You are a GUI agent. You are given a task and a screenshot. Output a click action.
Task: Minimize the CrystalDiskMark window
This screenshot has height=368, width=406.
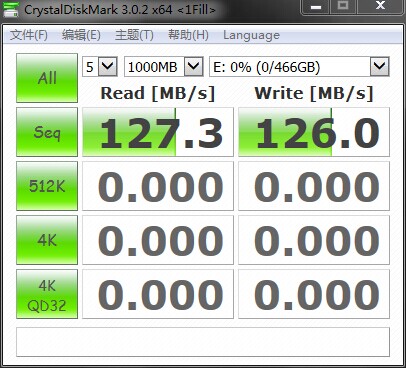pos(316,7)
